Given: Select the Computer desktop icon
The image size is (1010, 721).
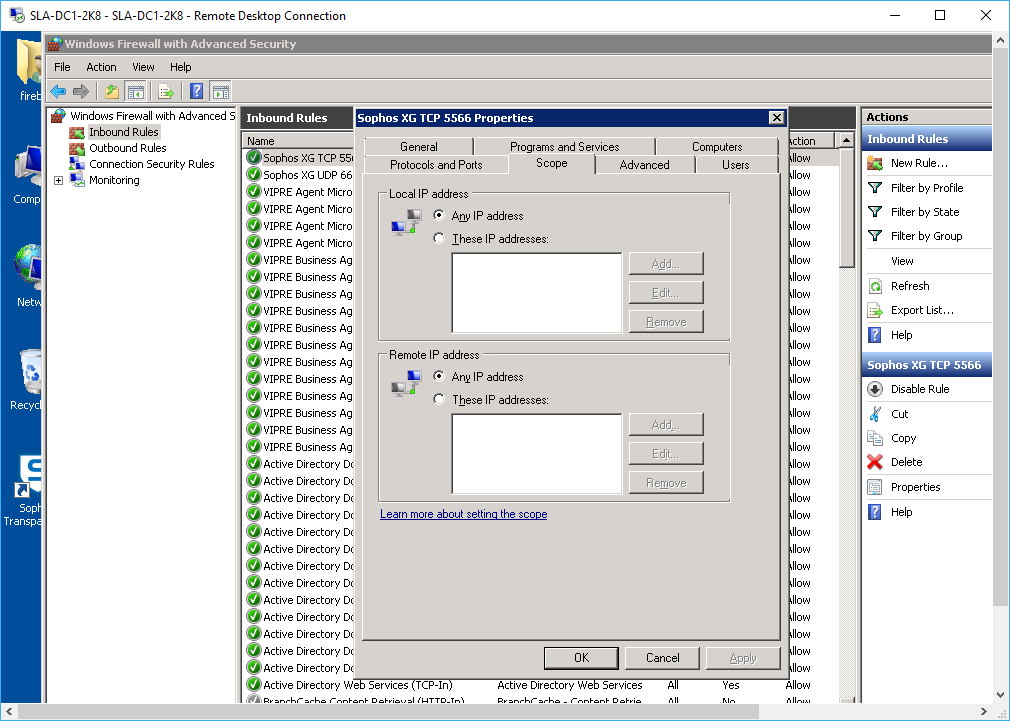Looking at the screenshot, I should pyautogui.click(x=27, y=175).
